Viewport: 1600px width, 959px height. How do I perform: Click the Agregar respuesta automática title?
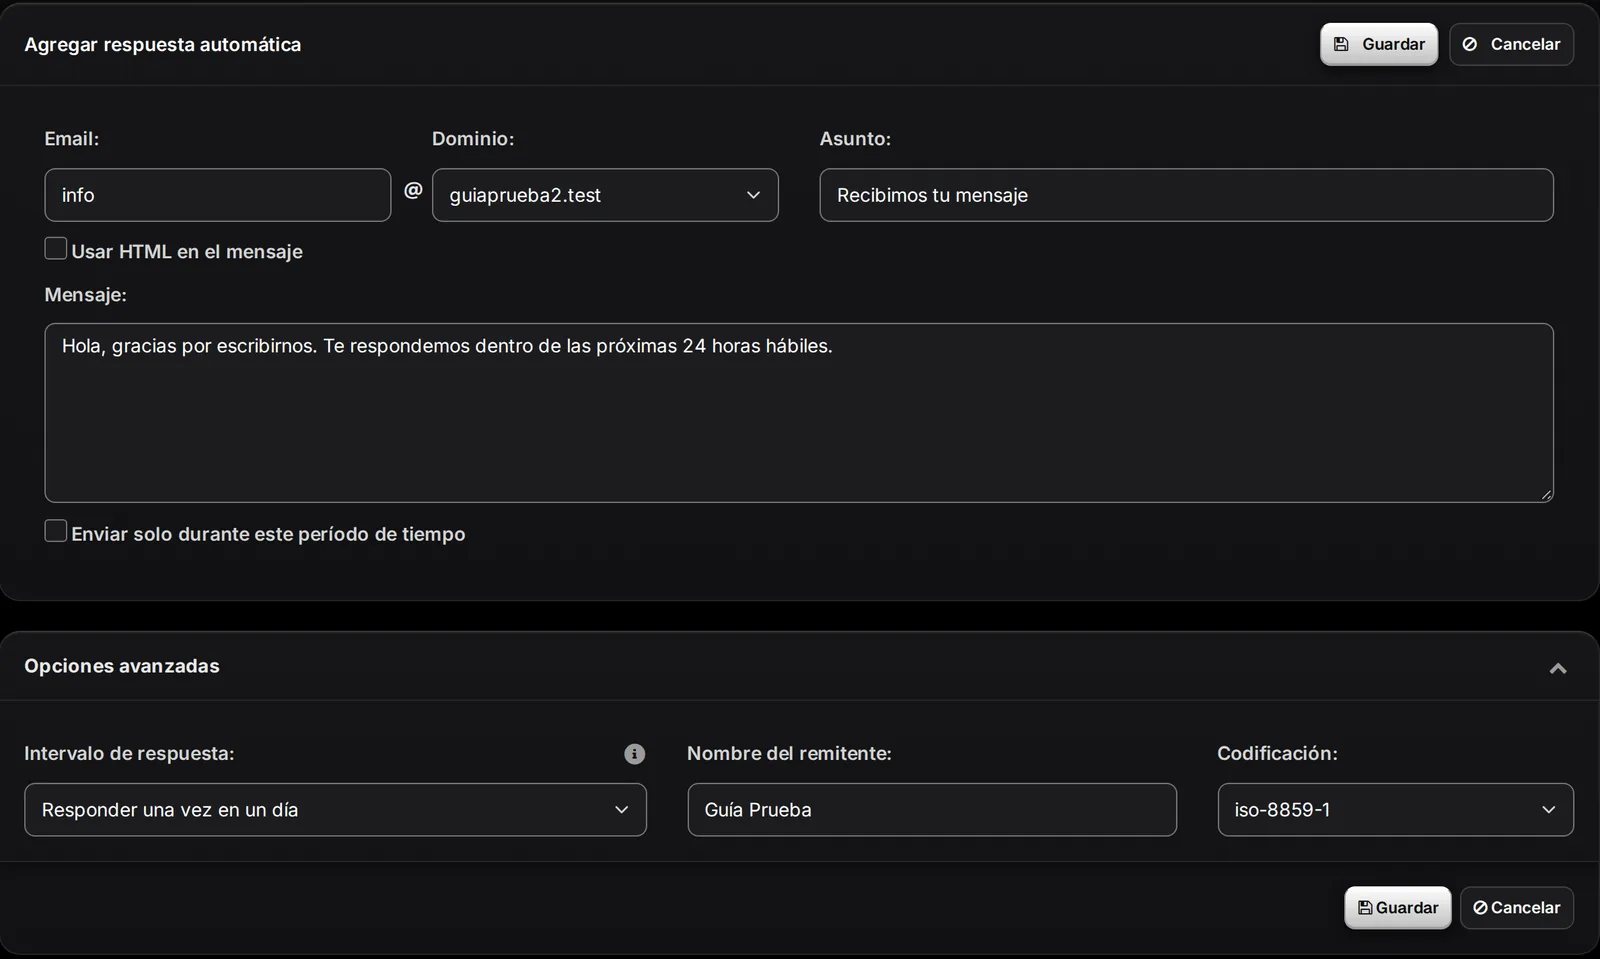[x=162, y=44]
